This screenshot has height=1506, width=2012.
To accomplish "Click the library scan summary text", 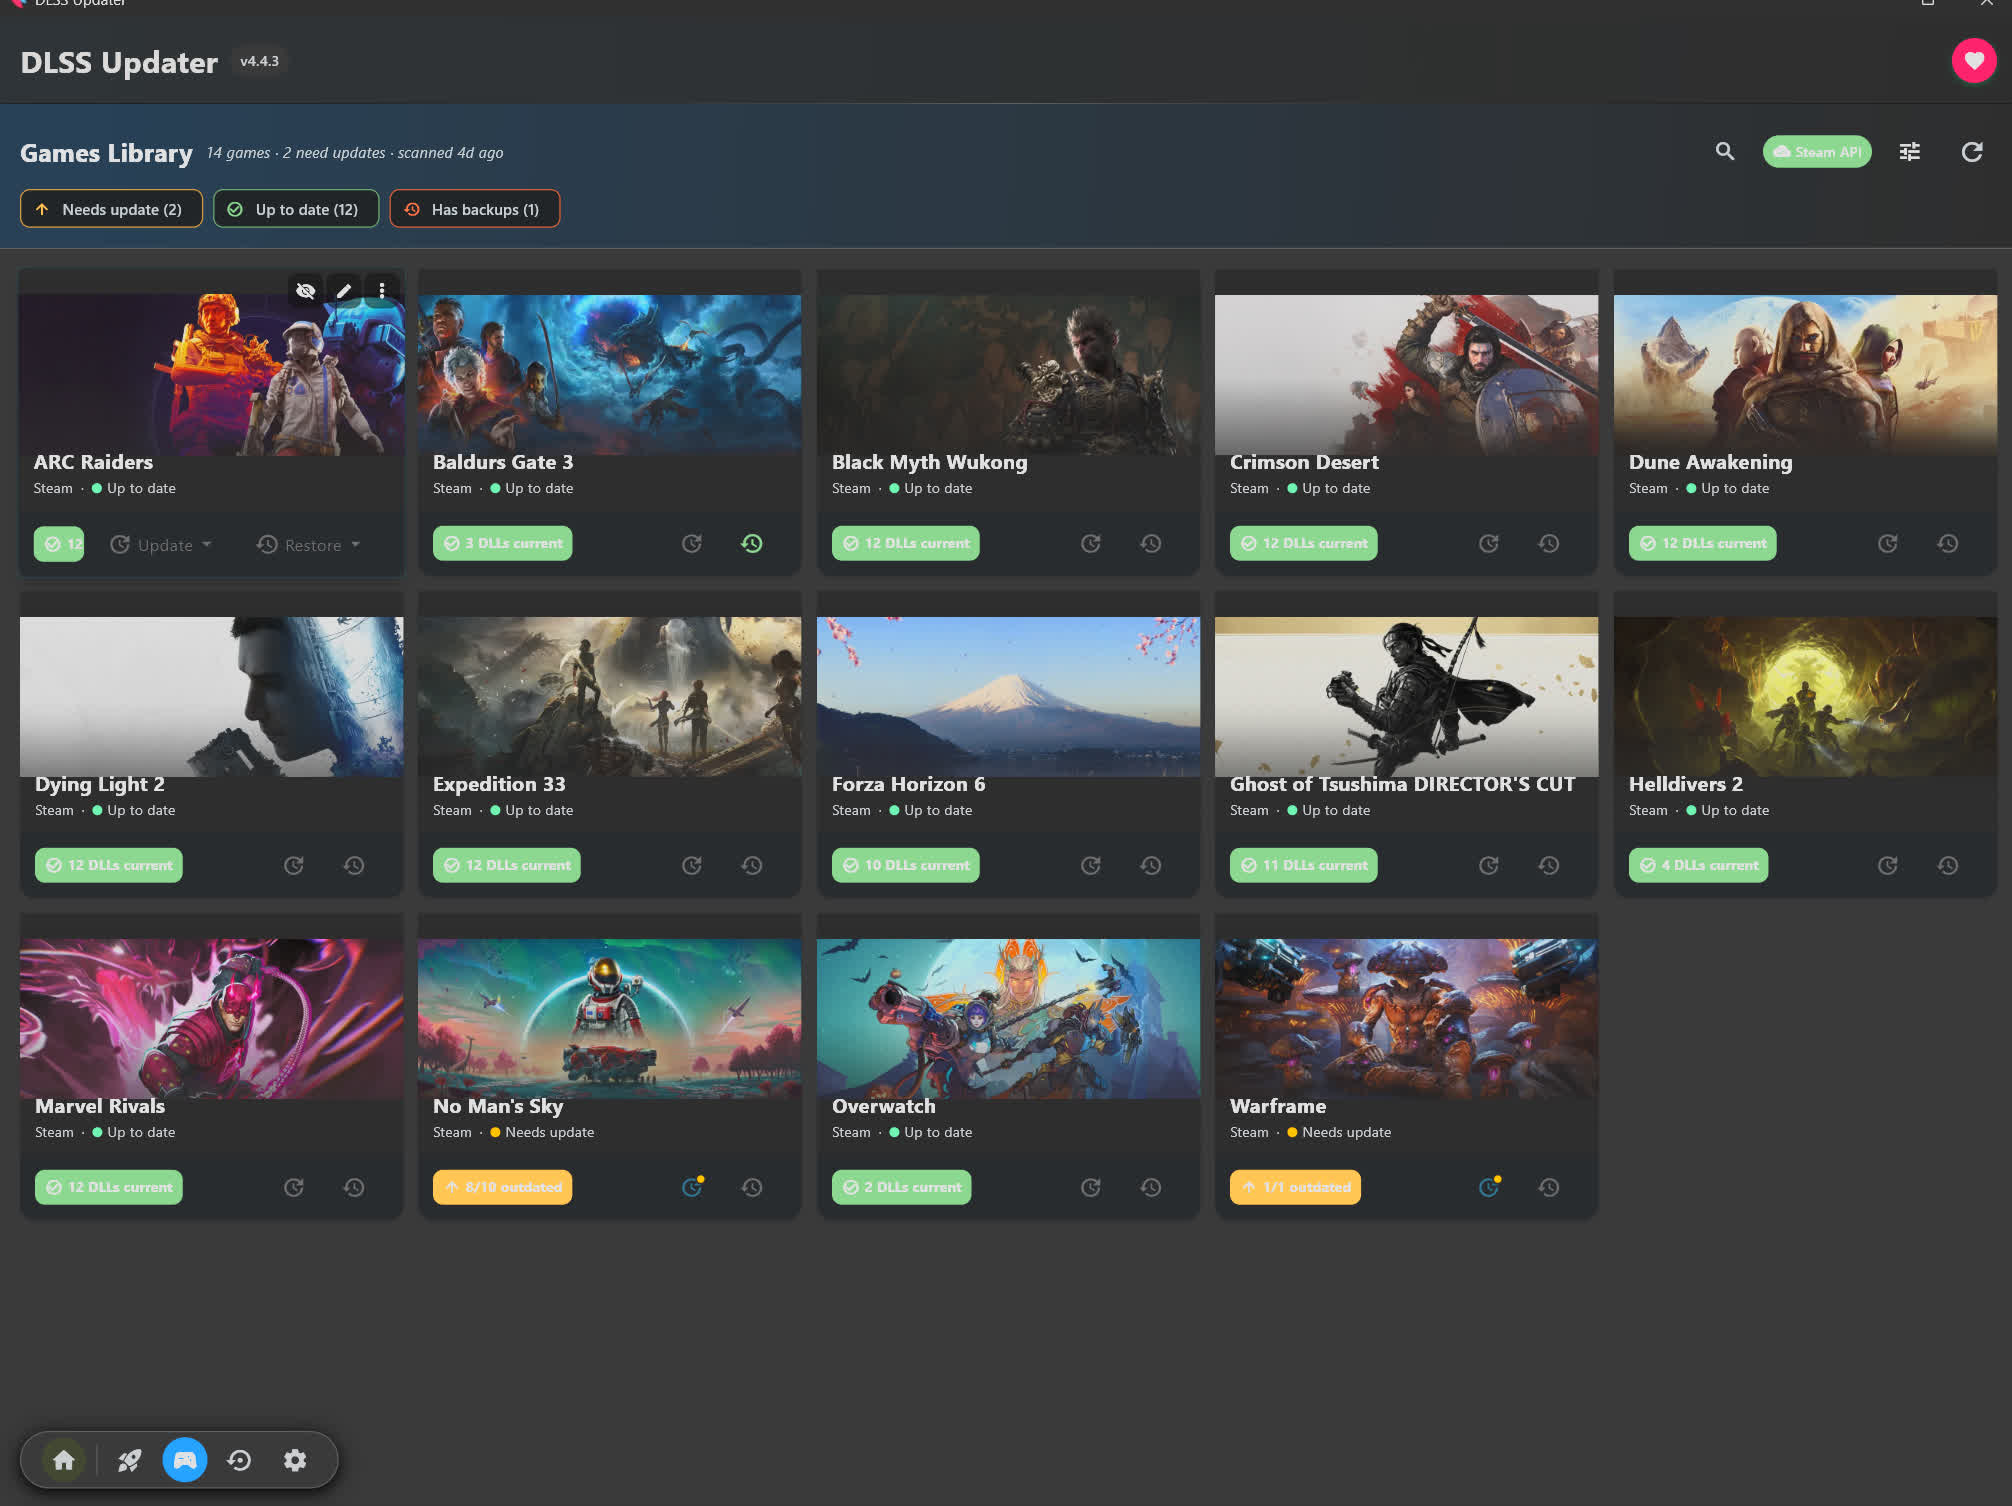I will (355, 153).
